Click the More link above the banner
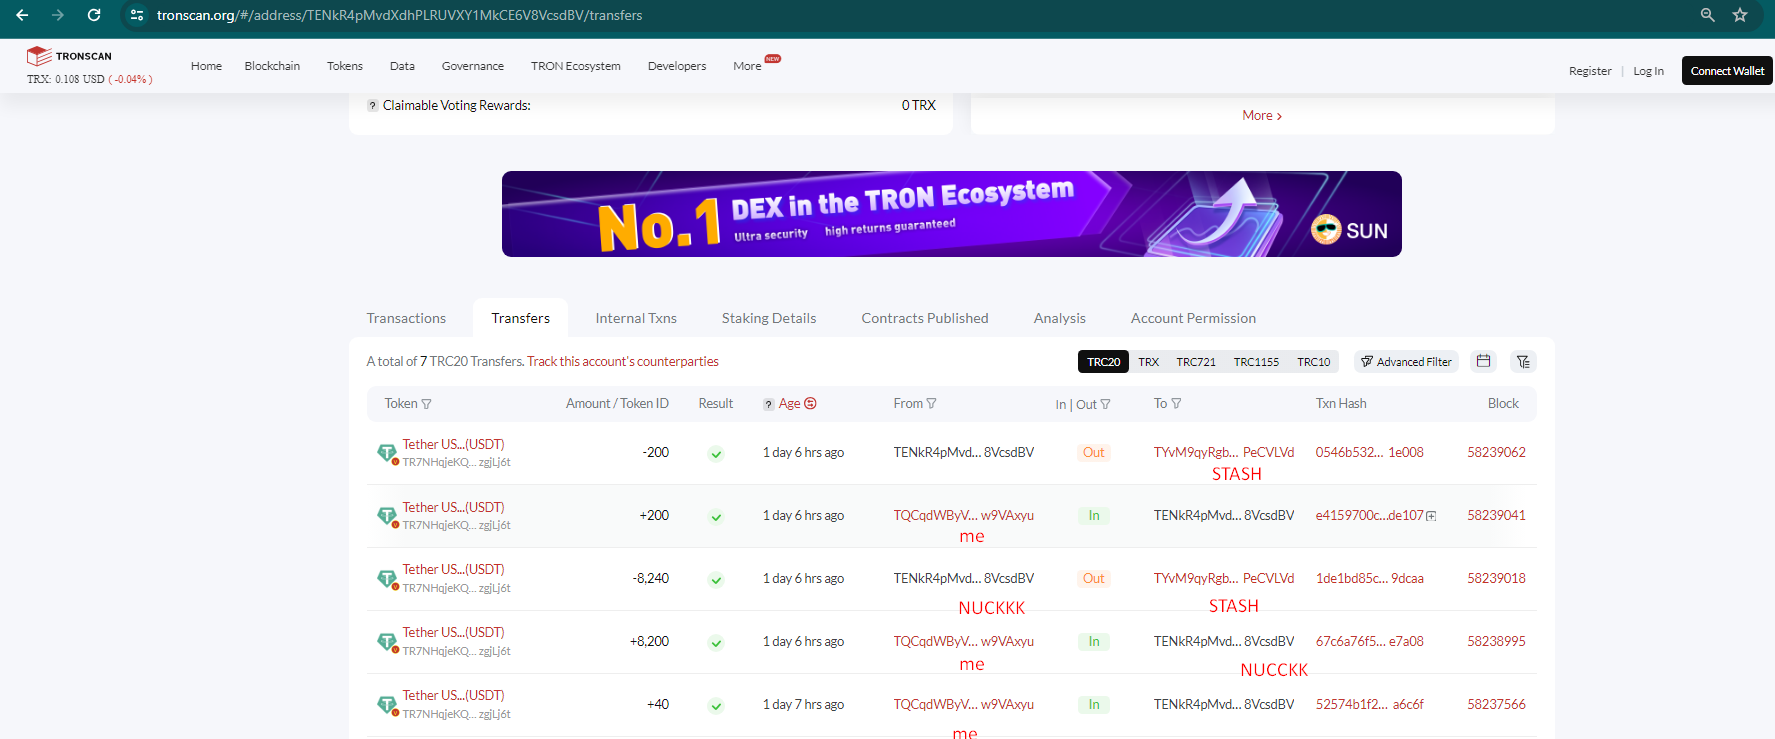 coord(1262,116)
